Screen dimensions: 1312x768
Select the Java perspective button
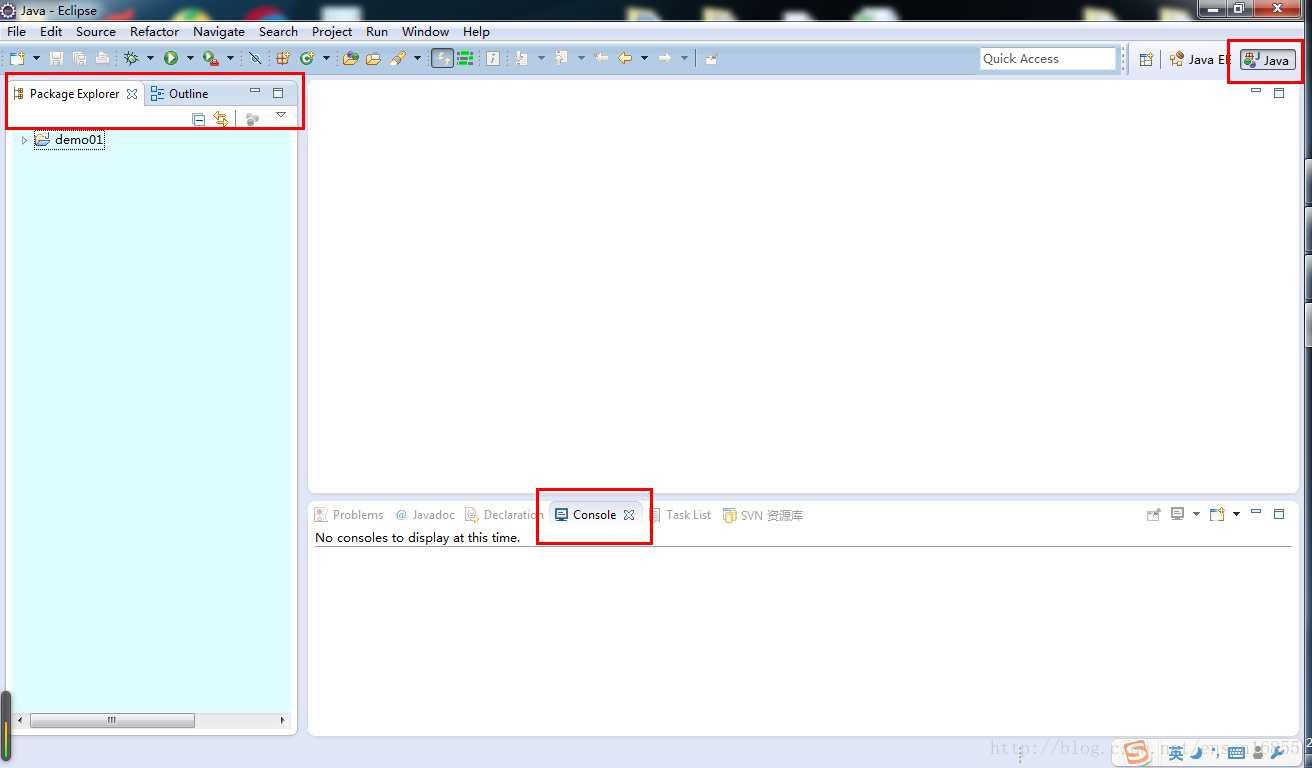tap(1268, 60)
